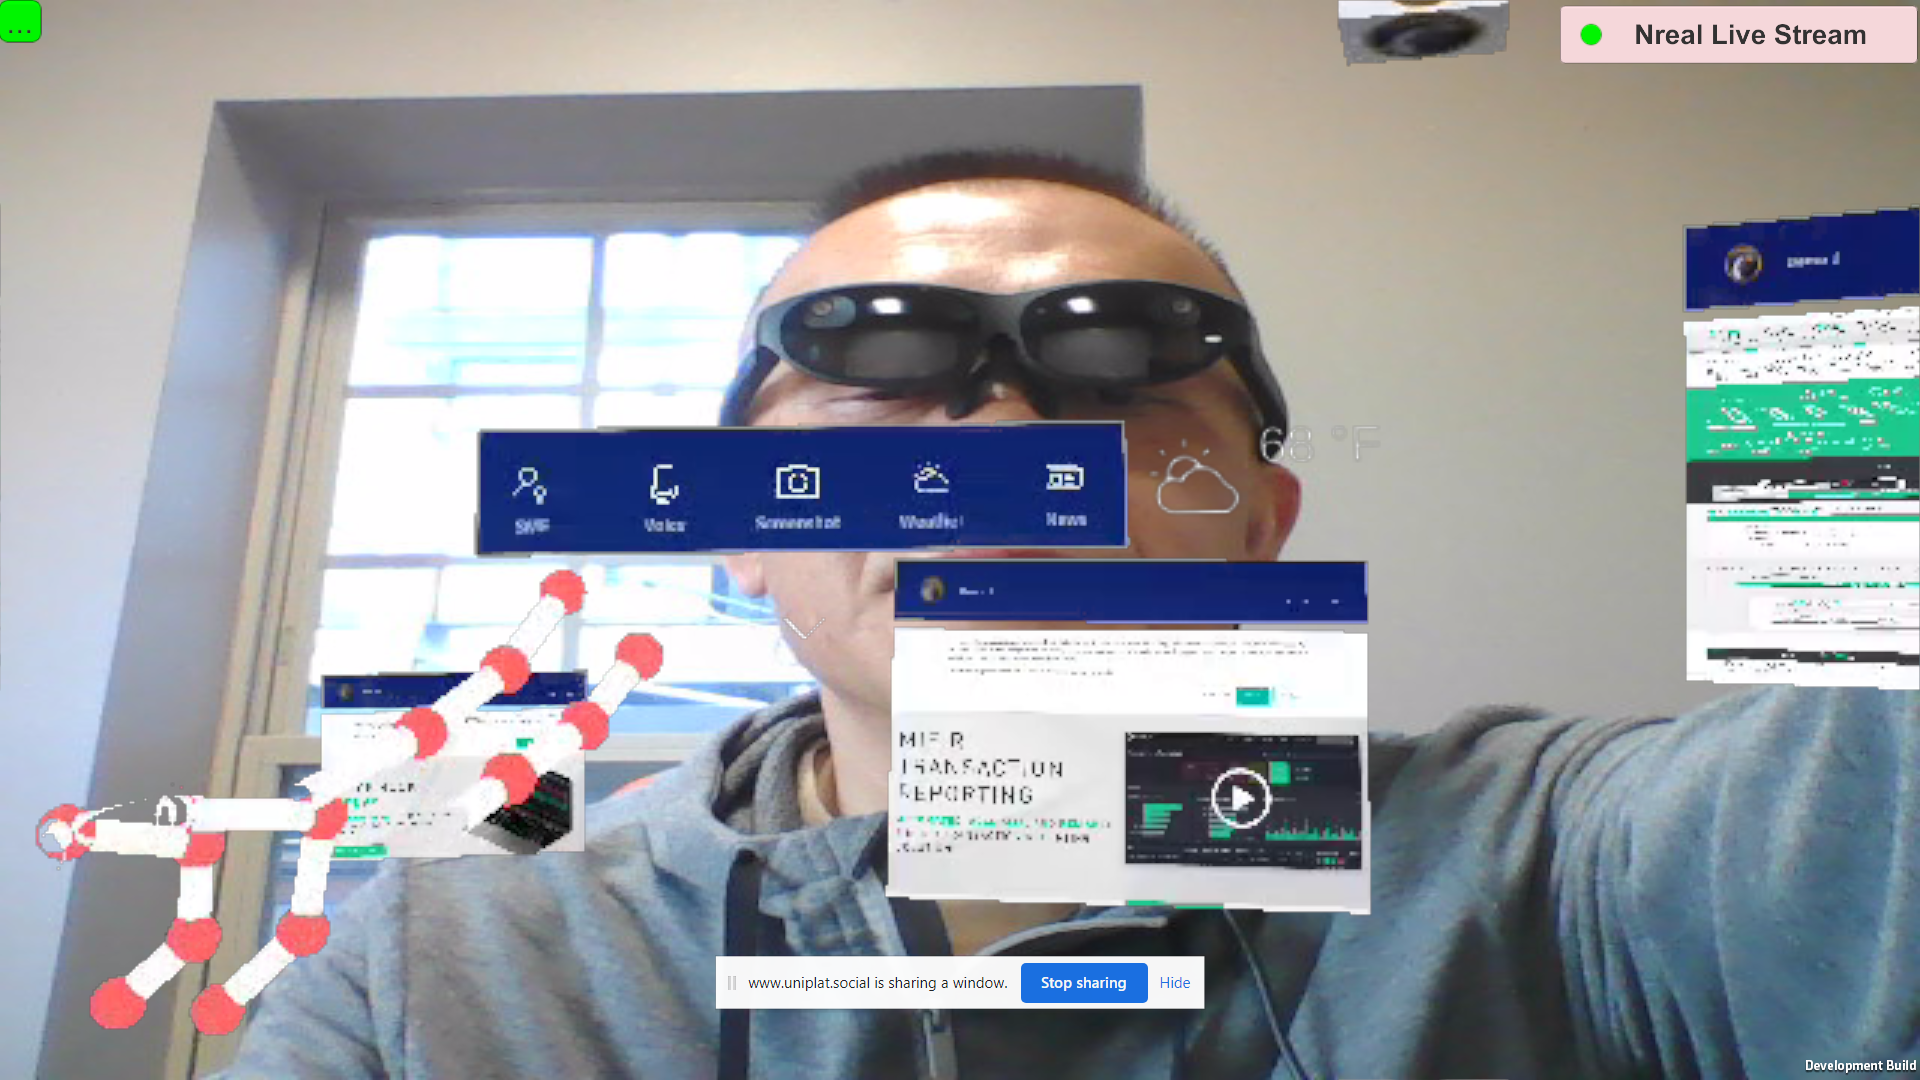This screenshot has width=1920, height=1080.
Task: Play the MiFIR Transaction Reporting video
Action: tap(1240, 798)
